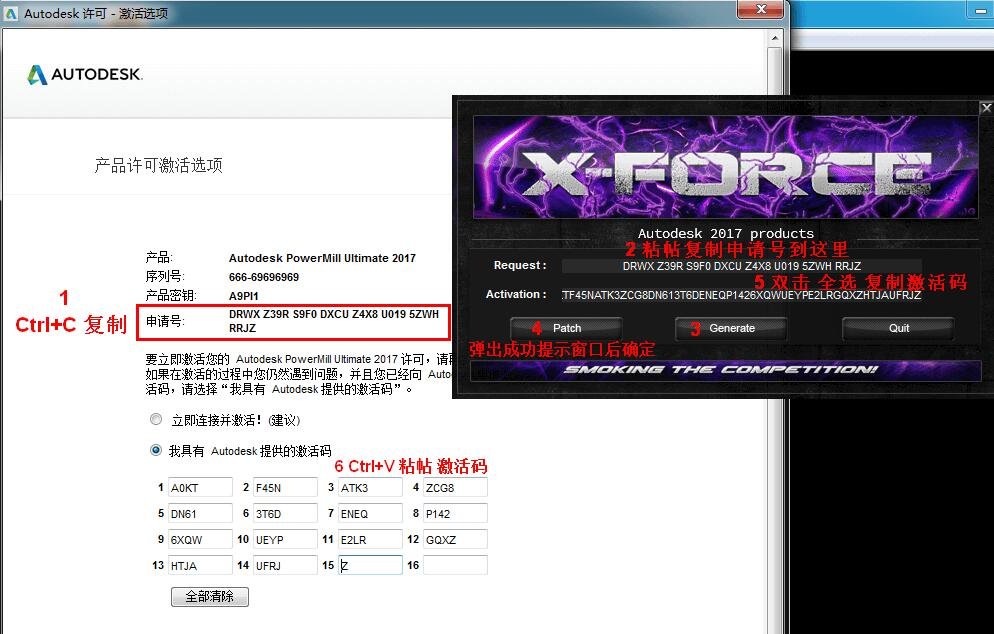Click the empty activation code box 16
This screenshot has width=994, height=634.
coord(455,566)
